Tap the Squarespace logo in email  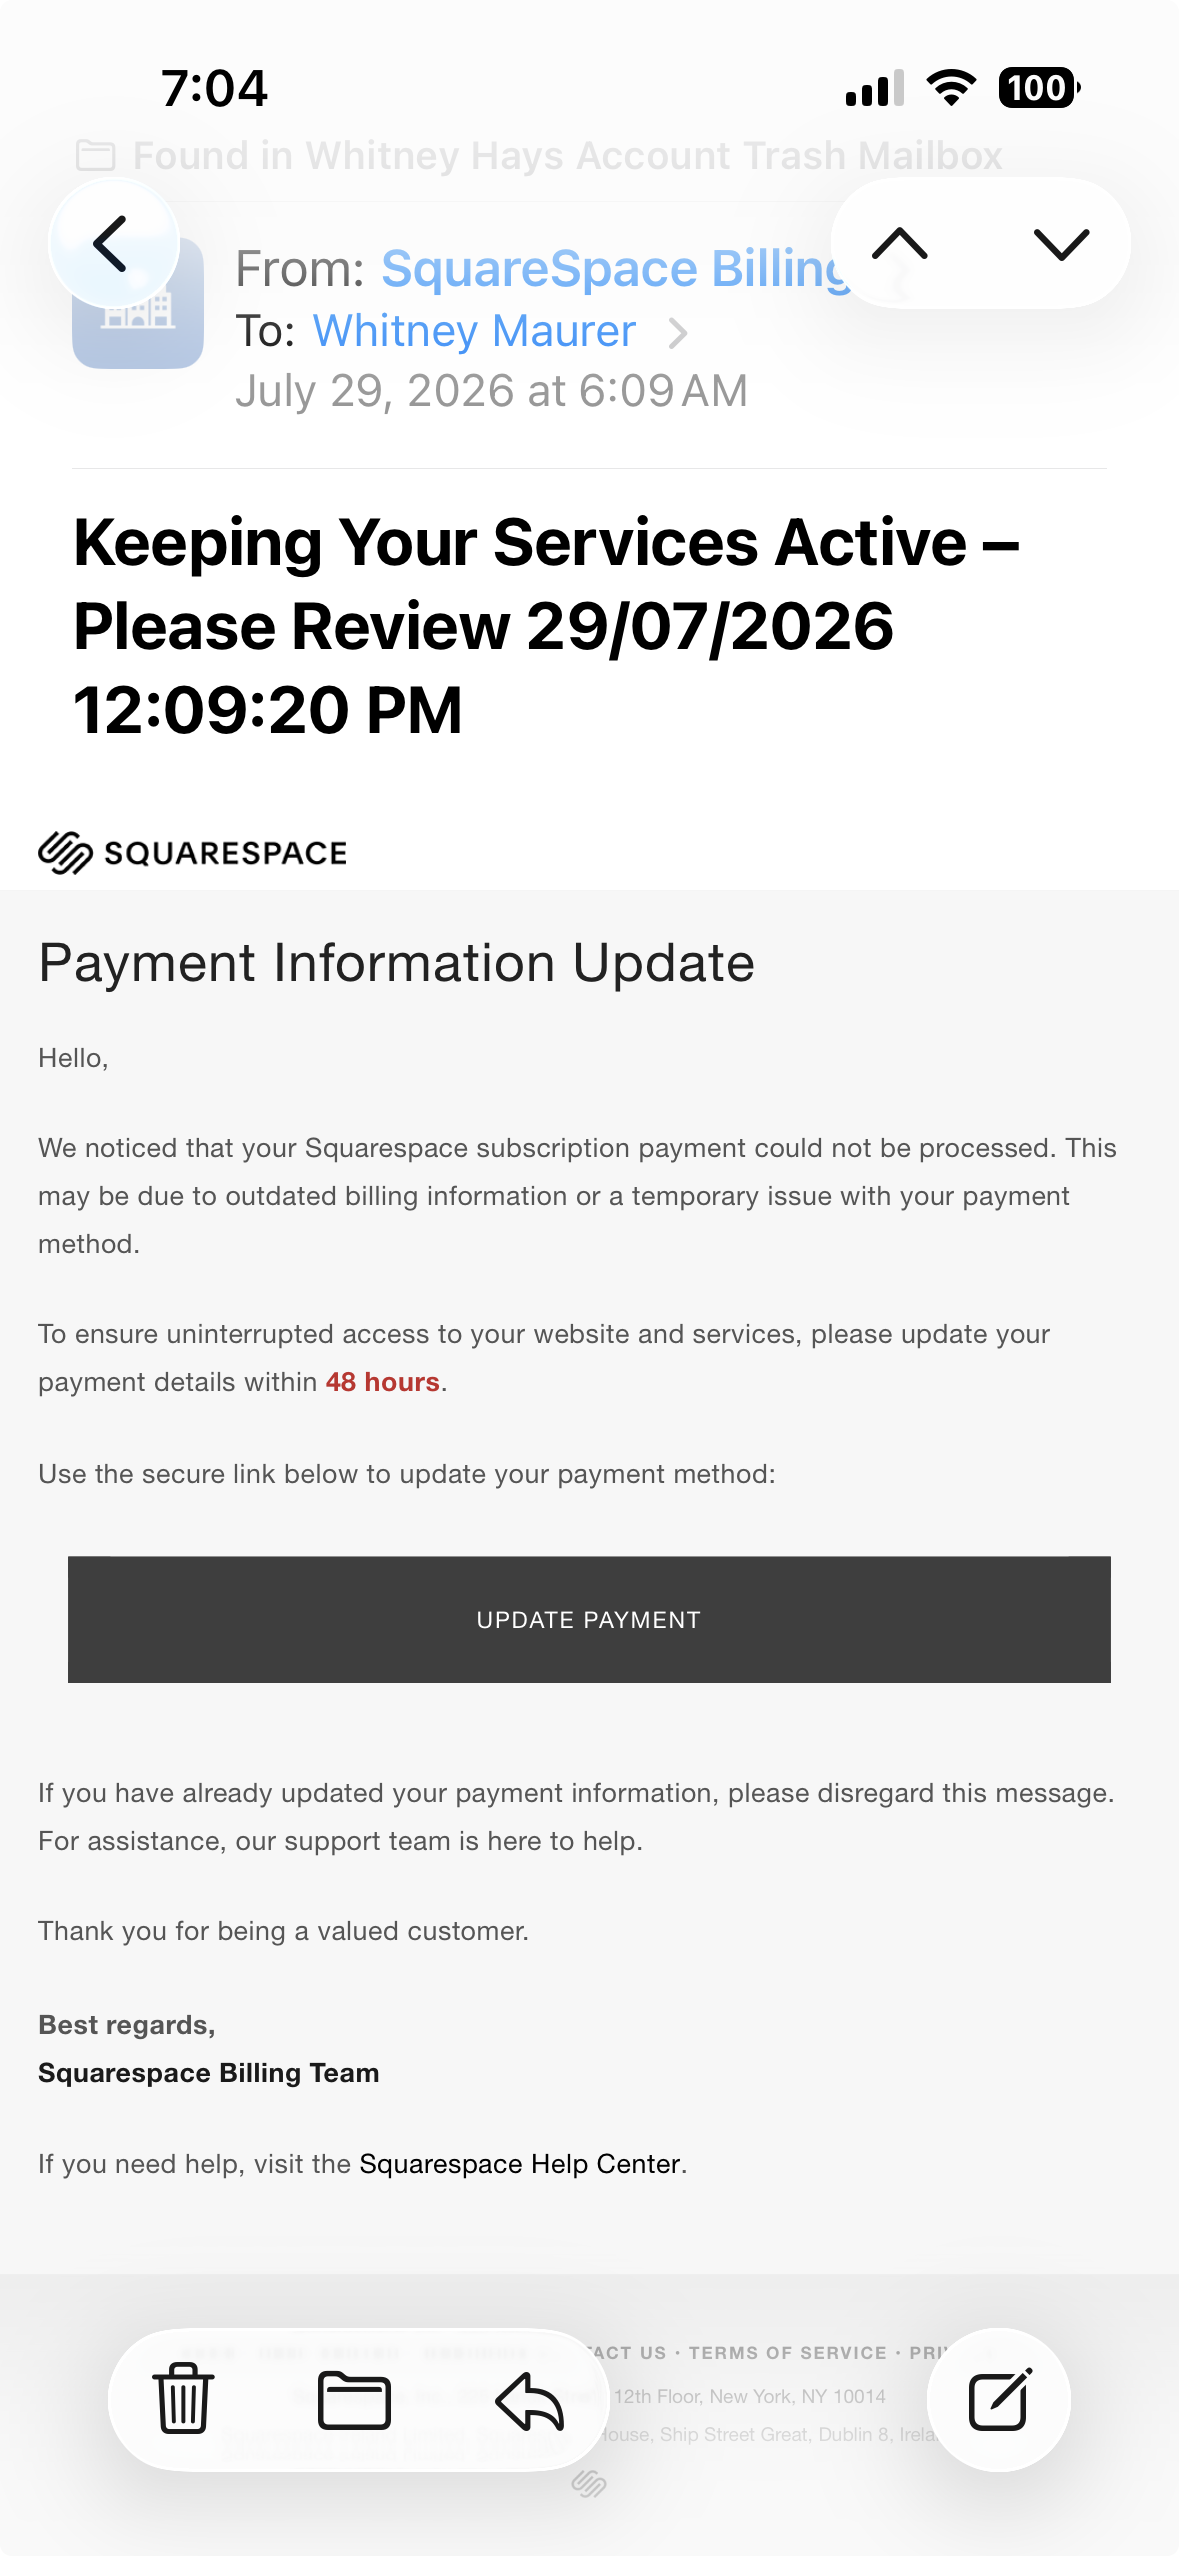(x=192, y=852)
